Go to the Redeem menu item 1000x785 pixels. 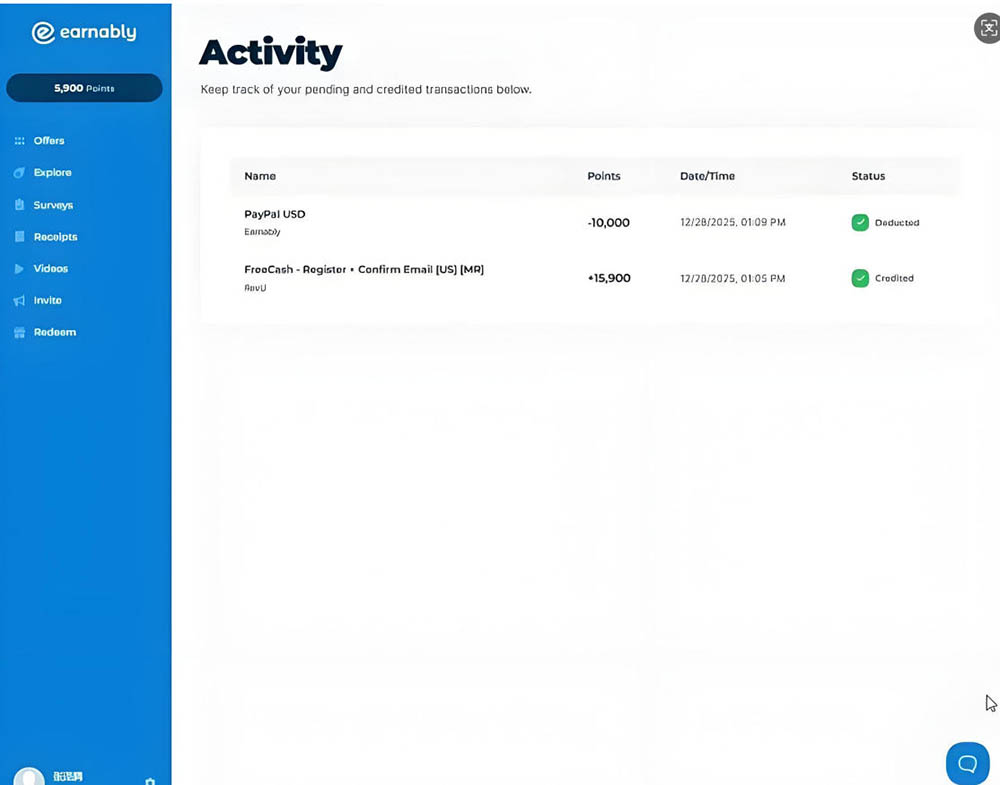tap(55, 332)
